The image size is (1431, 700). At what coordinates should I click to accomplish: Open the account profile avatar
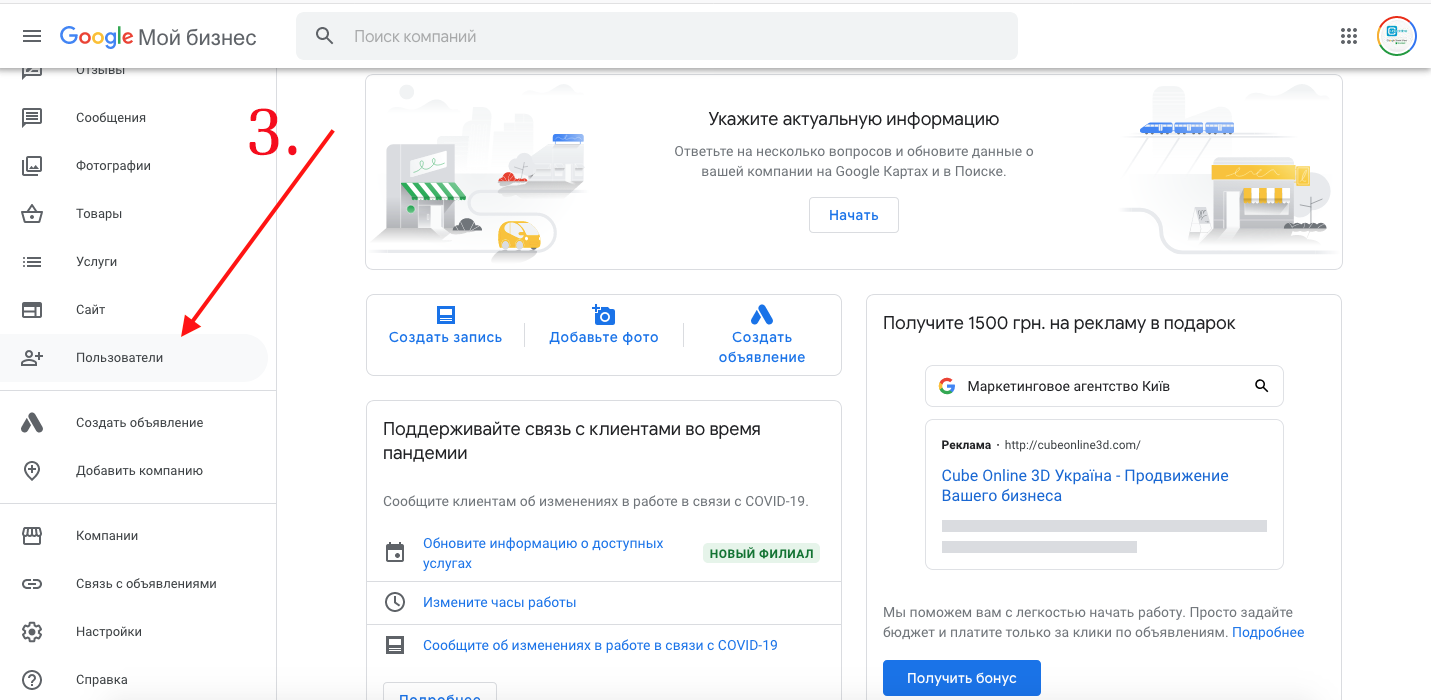tap(1396, 37)
